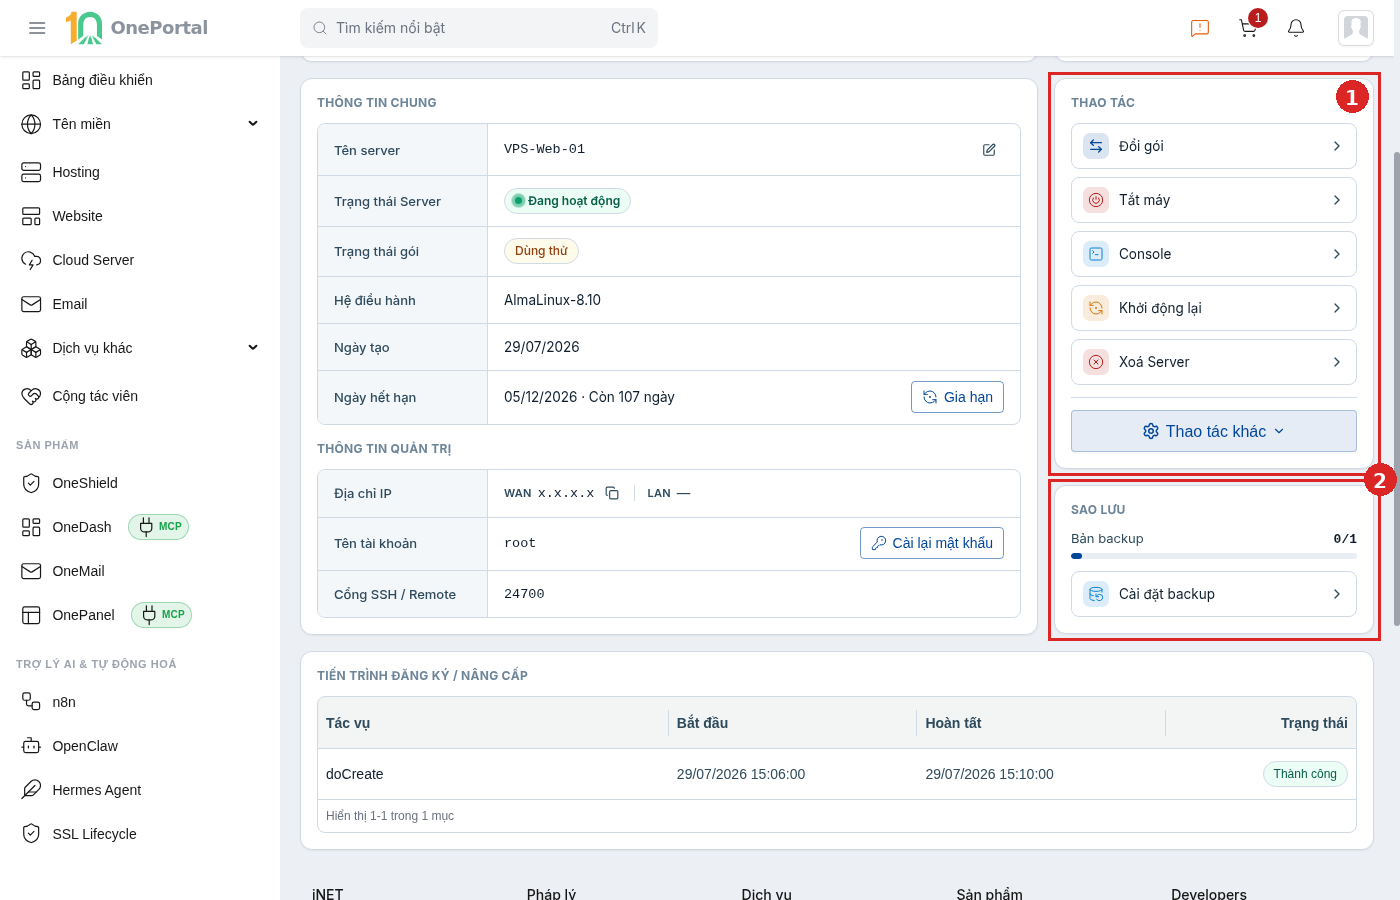Click the Khởi động lại restart icon
Viewport: 1400px width, 900px height.
[x=1096, y=308]
